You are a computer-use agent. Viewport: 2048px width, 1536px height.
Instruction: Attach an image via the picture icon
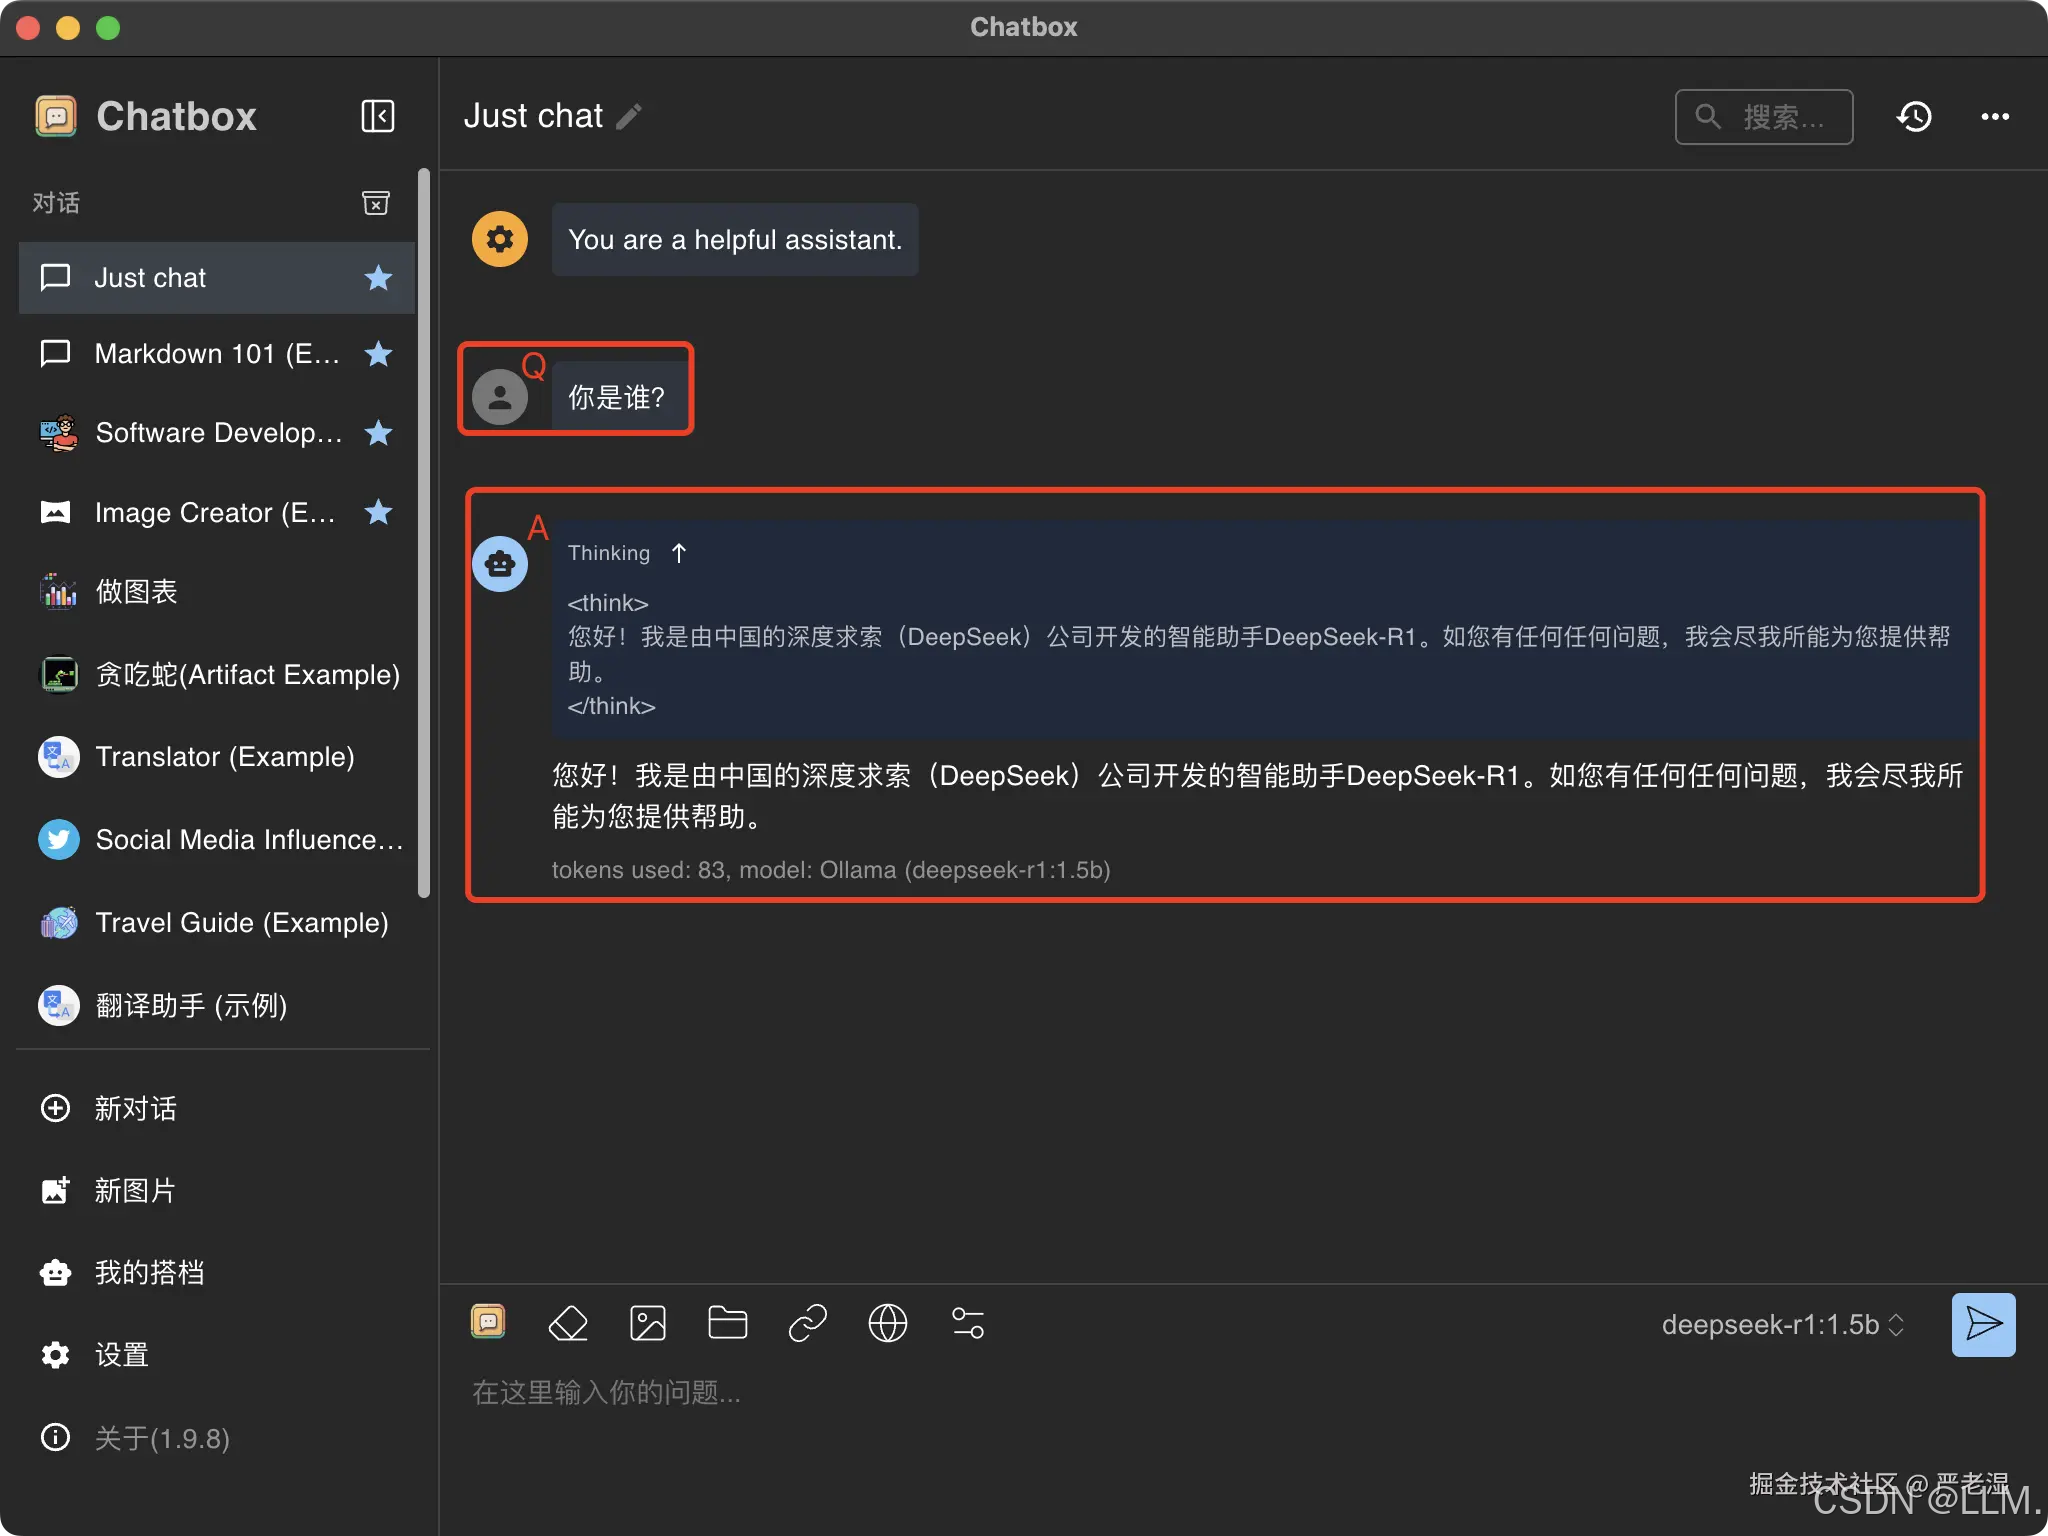(647, 1323)
